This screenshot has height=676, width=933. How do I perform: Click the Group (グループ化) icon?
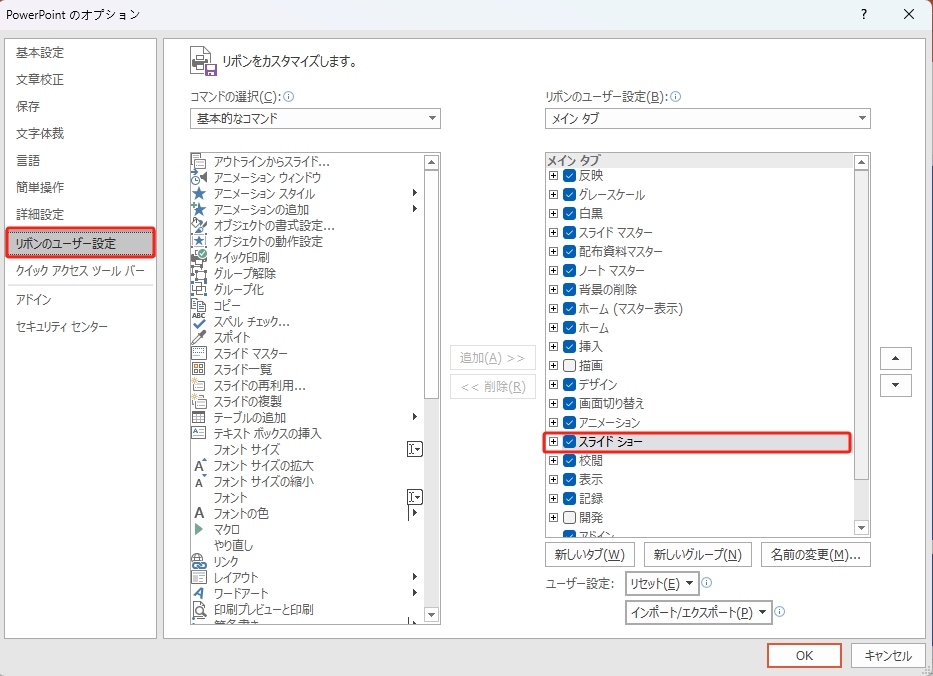click(x=199, y=290)
